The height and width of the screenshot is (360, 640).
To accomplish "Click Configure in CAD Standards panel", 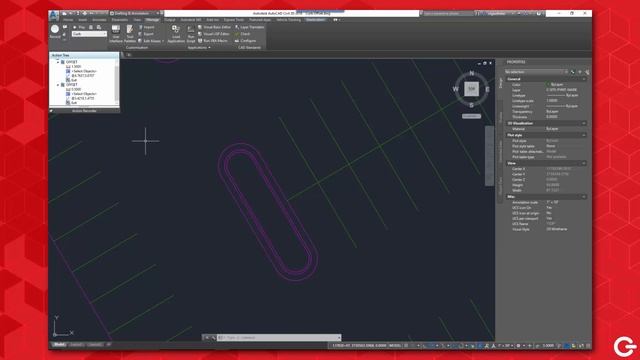I will pyautogui.click(x=245, y=41).
